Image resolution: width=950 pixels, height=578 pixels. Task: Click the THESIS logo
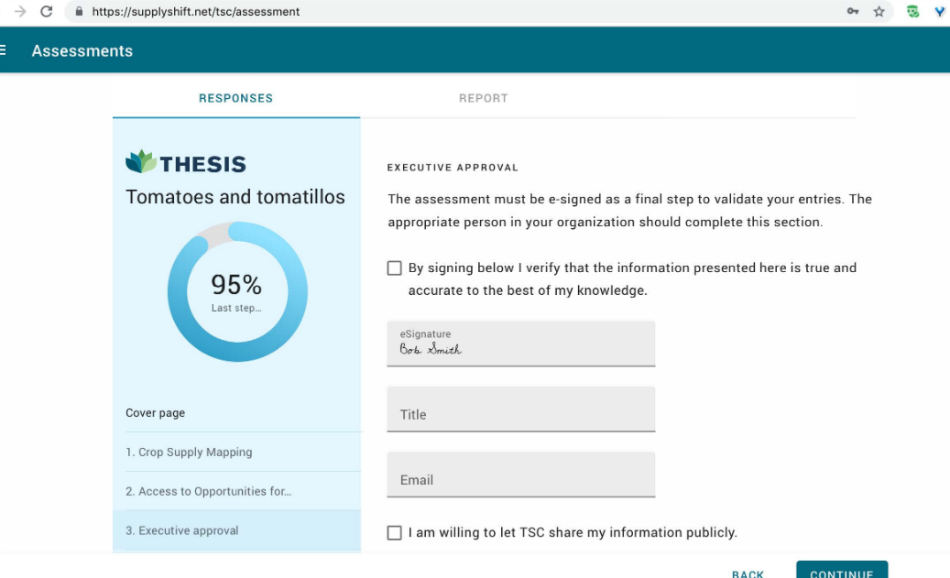[186, 163]
